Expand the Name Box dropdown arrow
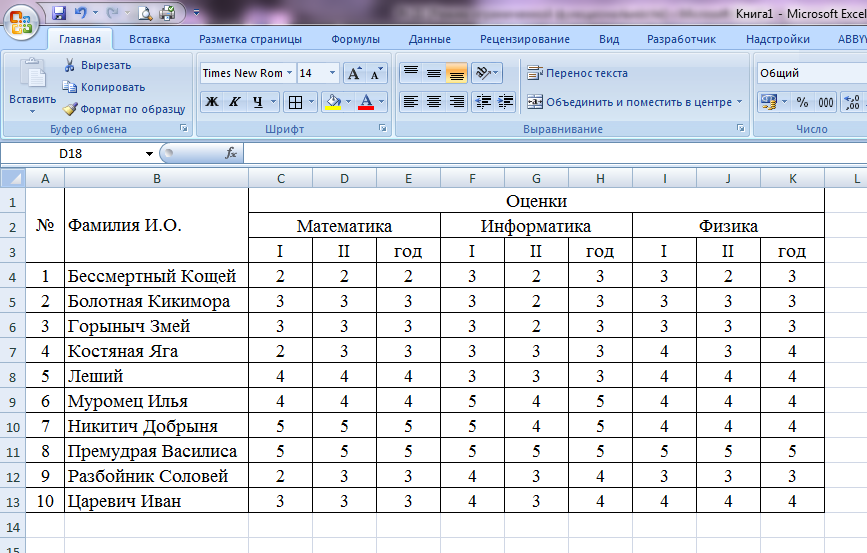The height and width of the screenshot is (553, 867). pos(149,154)
